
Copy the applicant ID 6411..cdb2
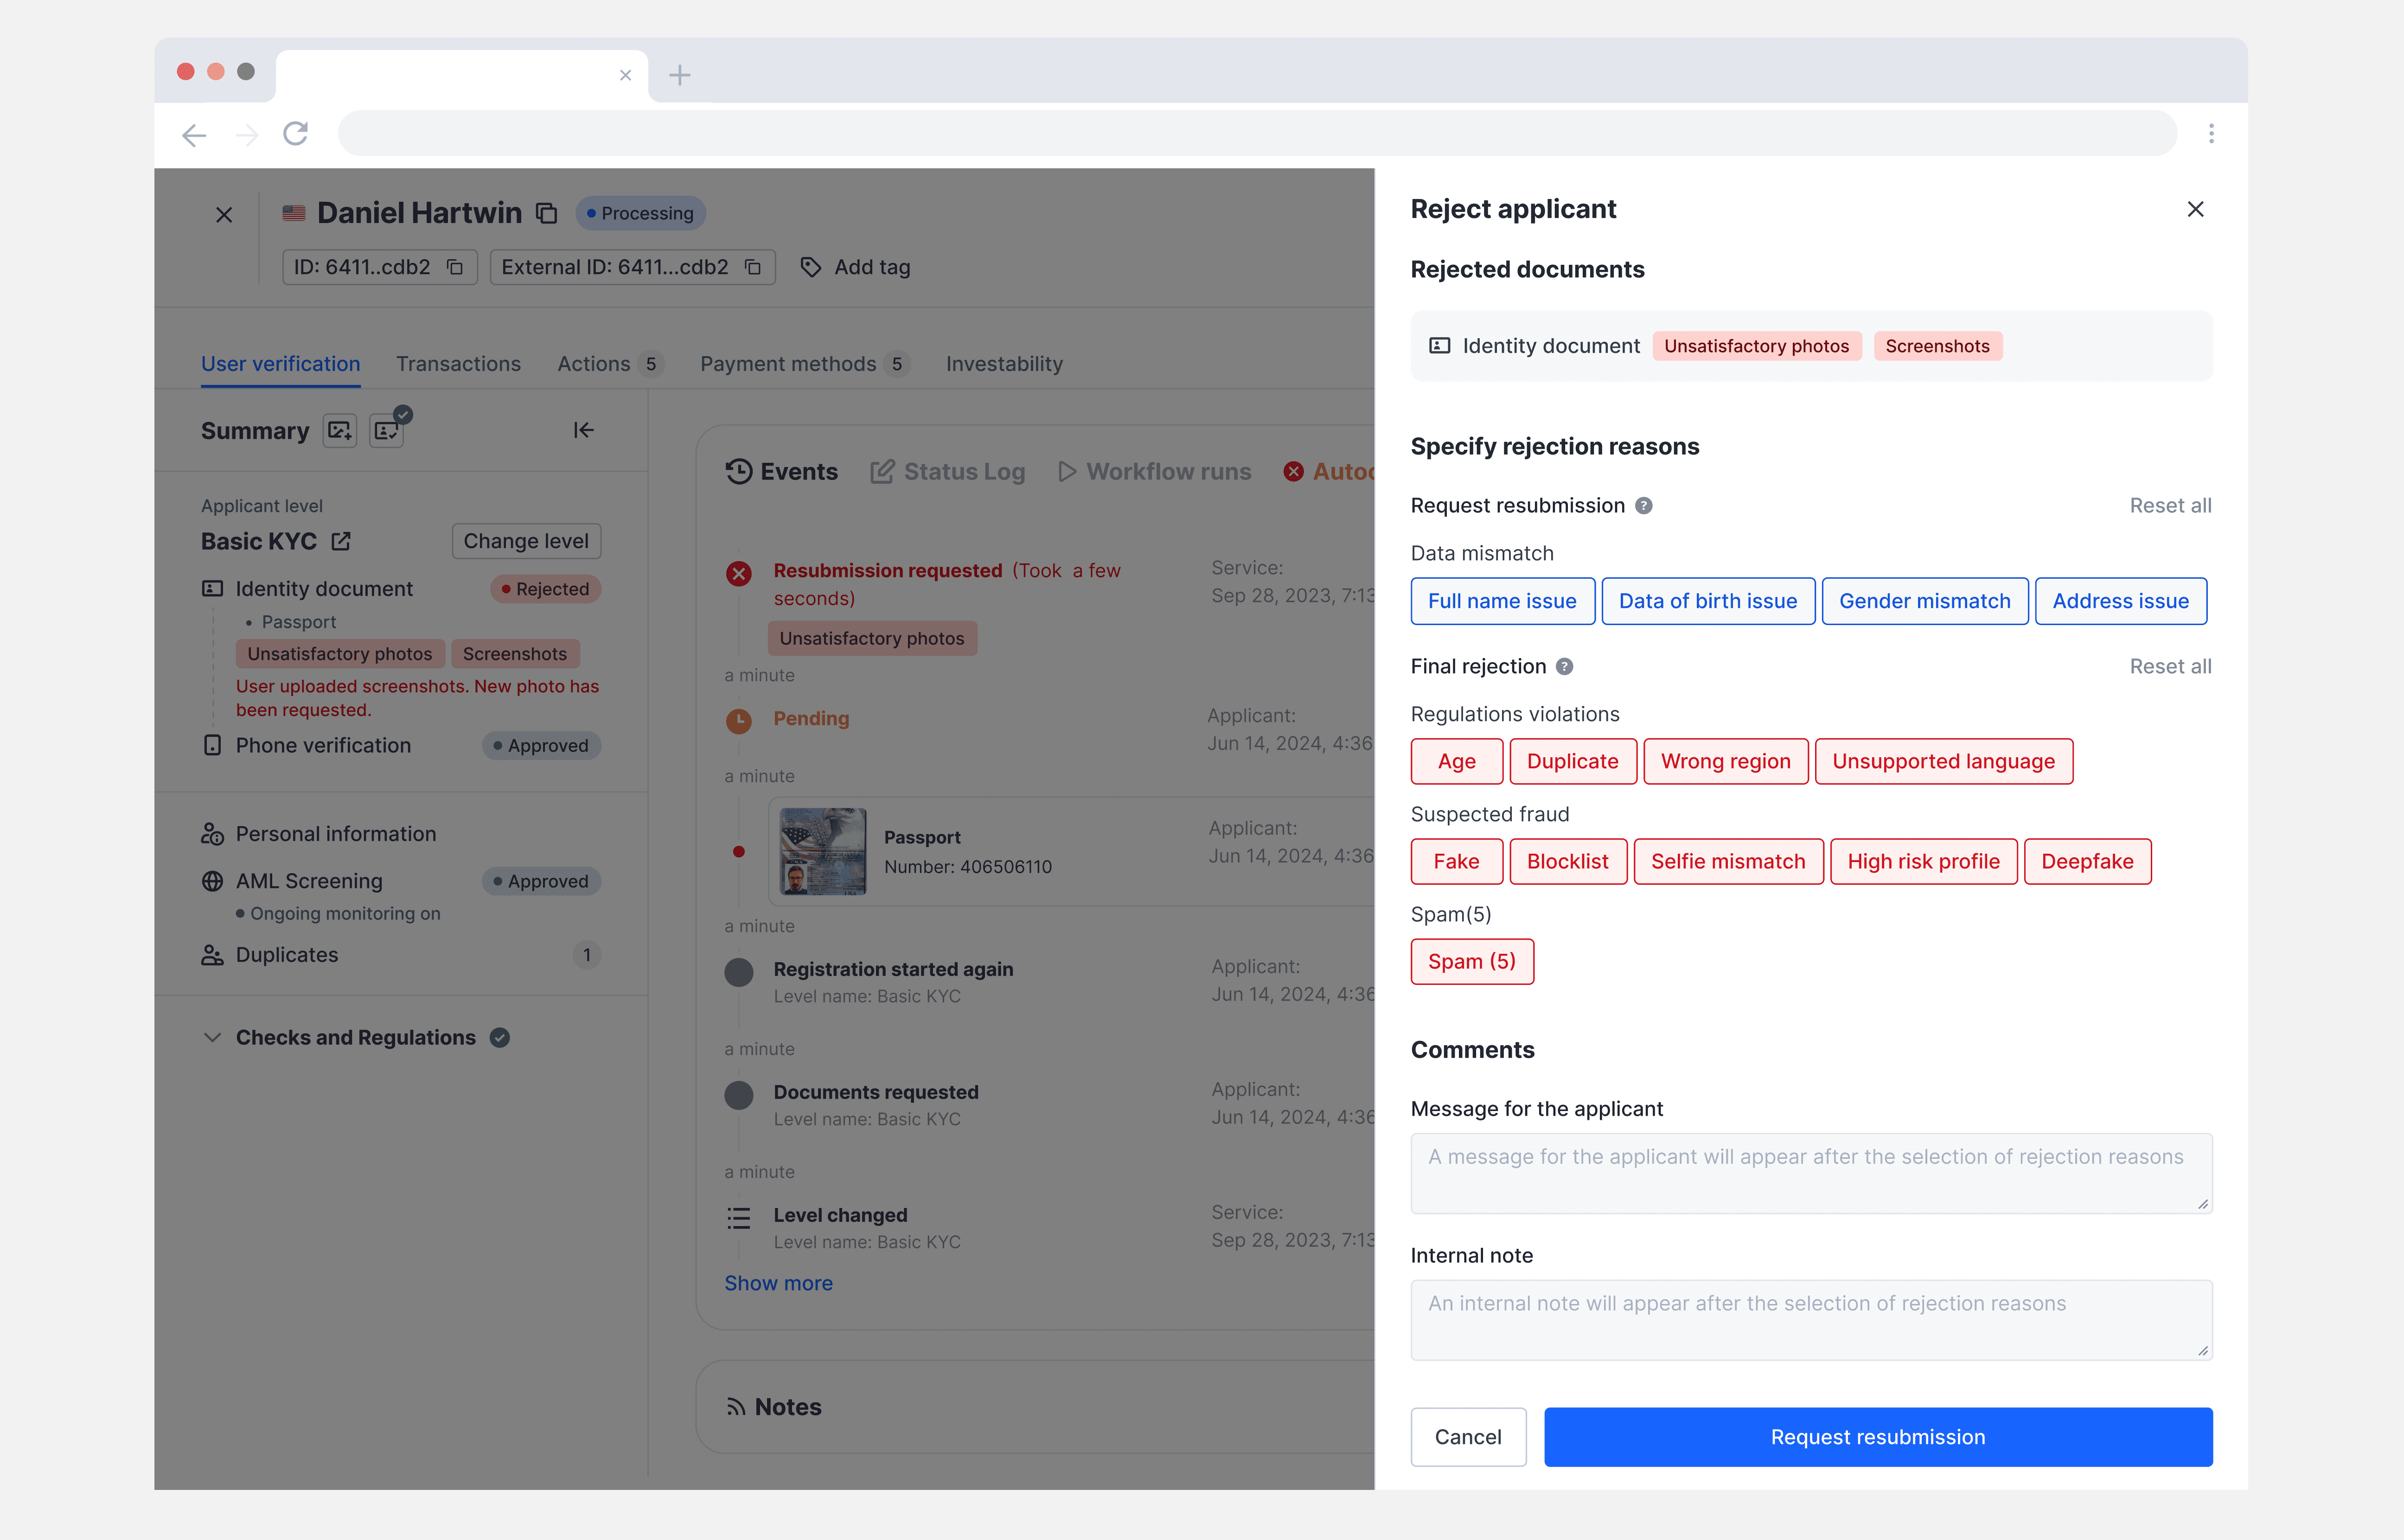click(455, 267)
